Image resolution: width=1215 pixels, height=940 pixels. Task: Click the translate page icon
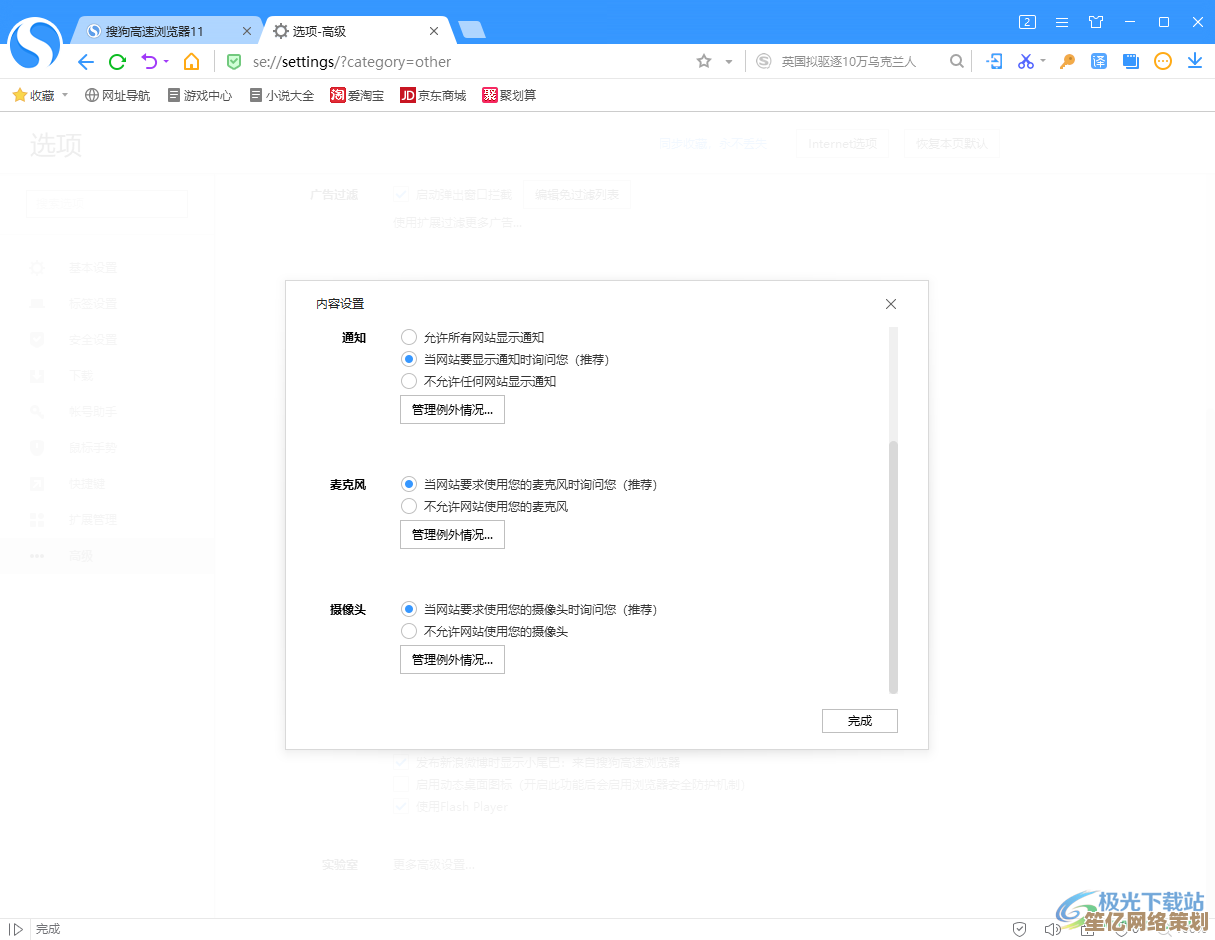click(x=1099, y=62)
